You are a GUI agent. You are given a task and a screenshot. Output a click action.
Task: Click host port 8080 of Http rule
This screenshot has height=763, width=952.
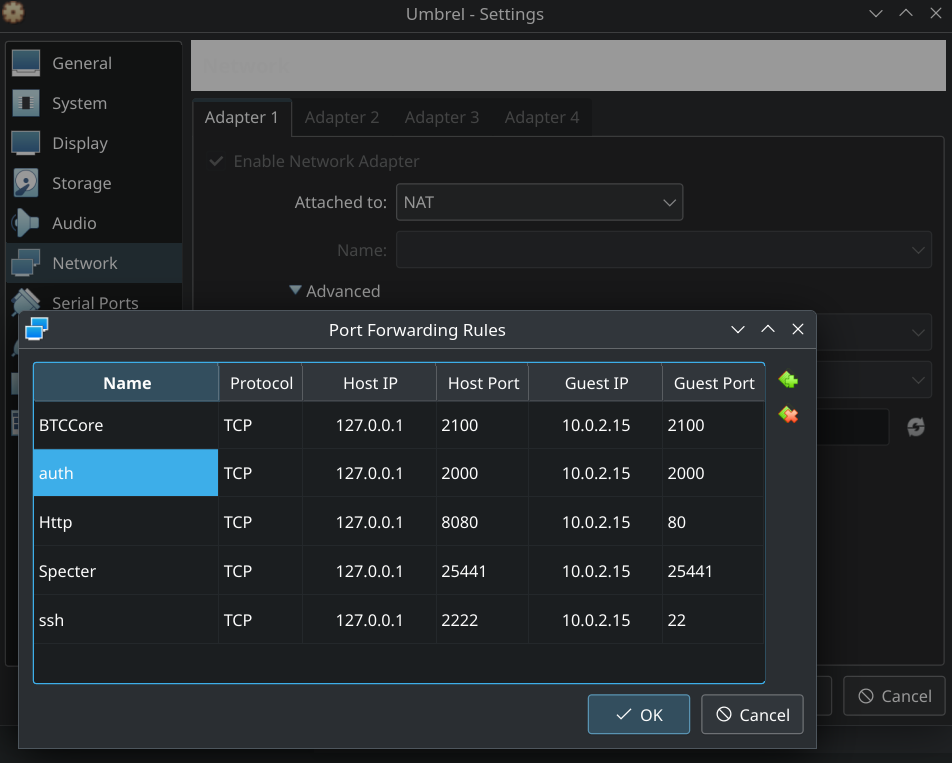coord(483,522)
